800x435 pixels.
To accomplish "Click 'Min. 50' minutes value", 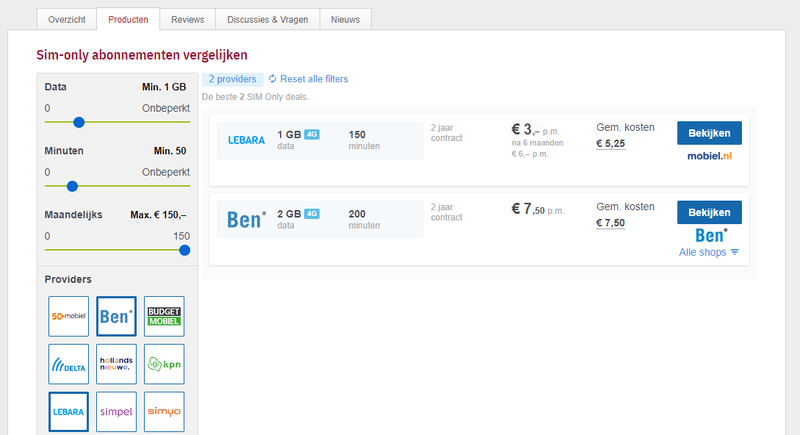I will click(x=170, y=151).
